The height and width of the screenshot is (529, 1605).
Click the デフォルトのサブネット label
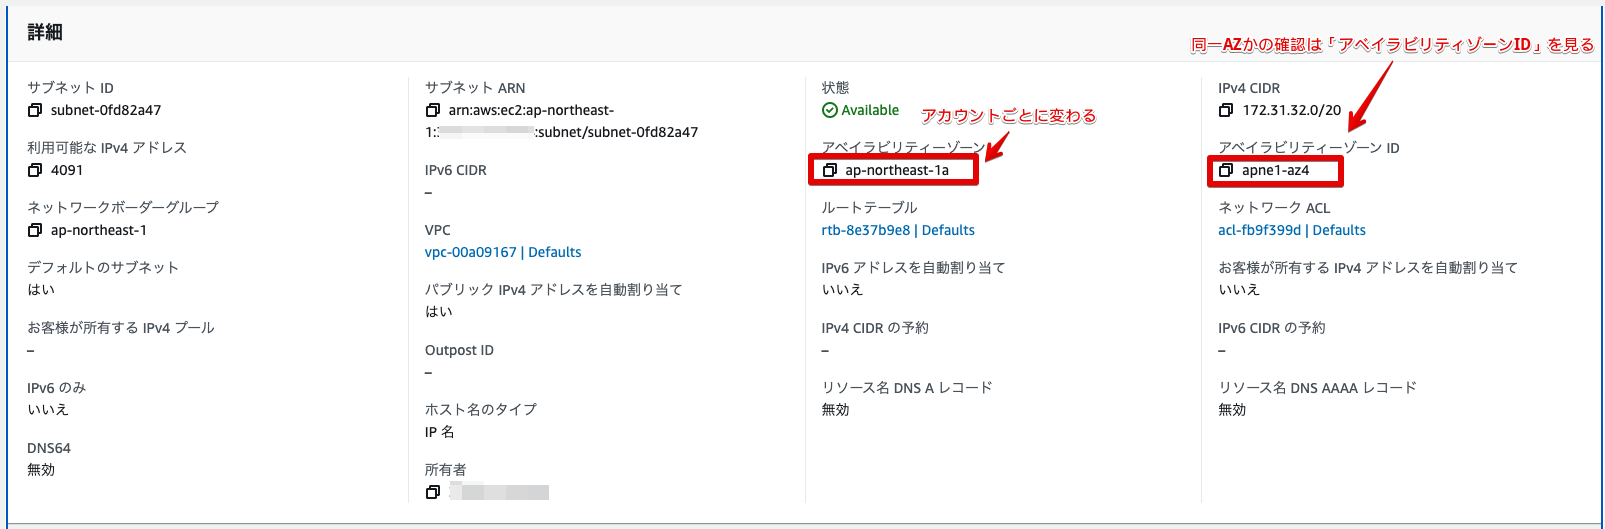[103, 268]
